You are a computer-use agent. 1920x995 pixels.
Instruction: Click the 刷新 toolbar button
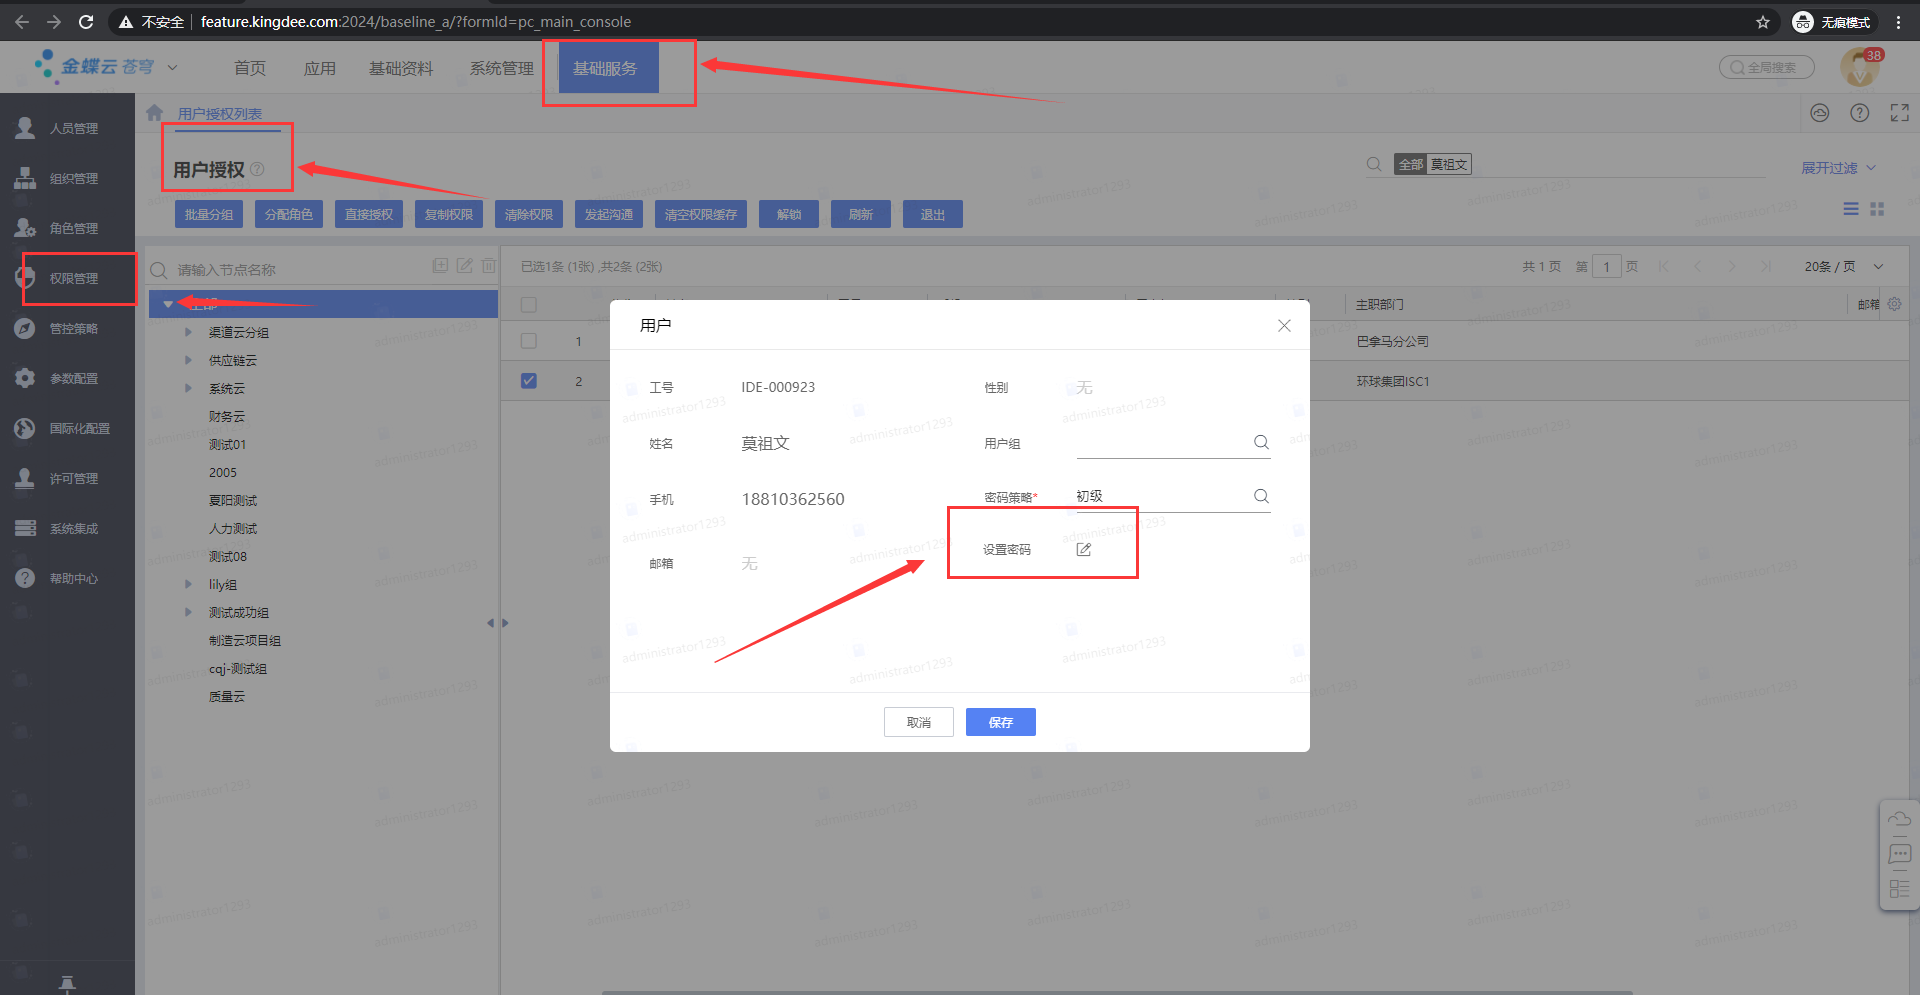coord(861,214)
